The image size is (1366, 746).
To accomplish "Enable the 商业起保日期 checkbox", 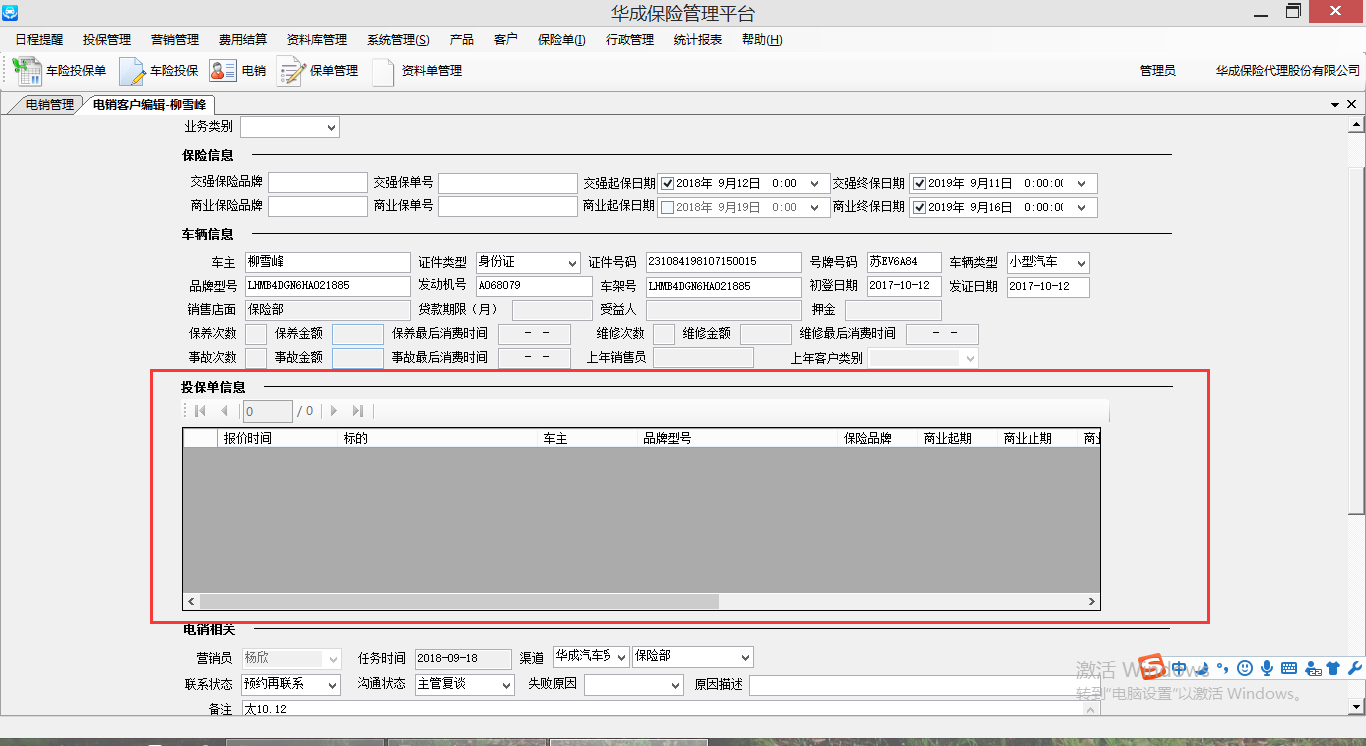I will click(x=667, y=208).
